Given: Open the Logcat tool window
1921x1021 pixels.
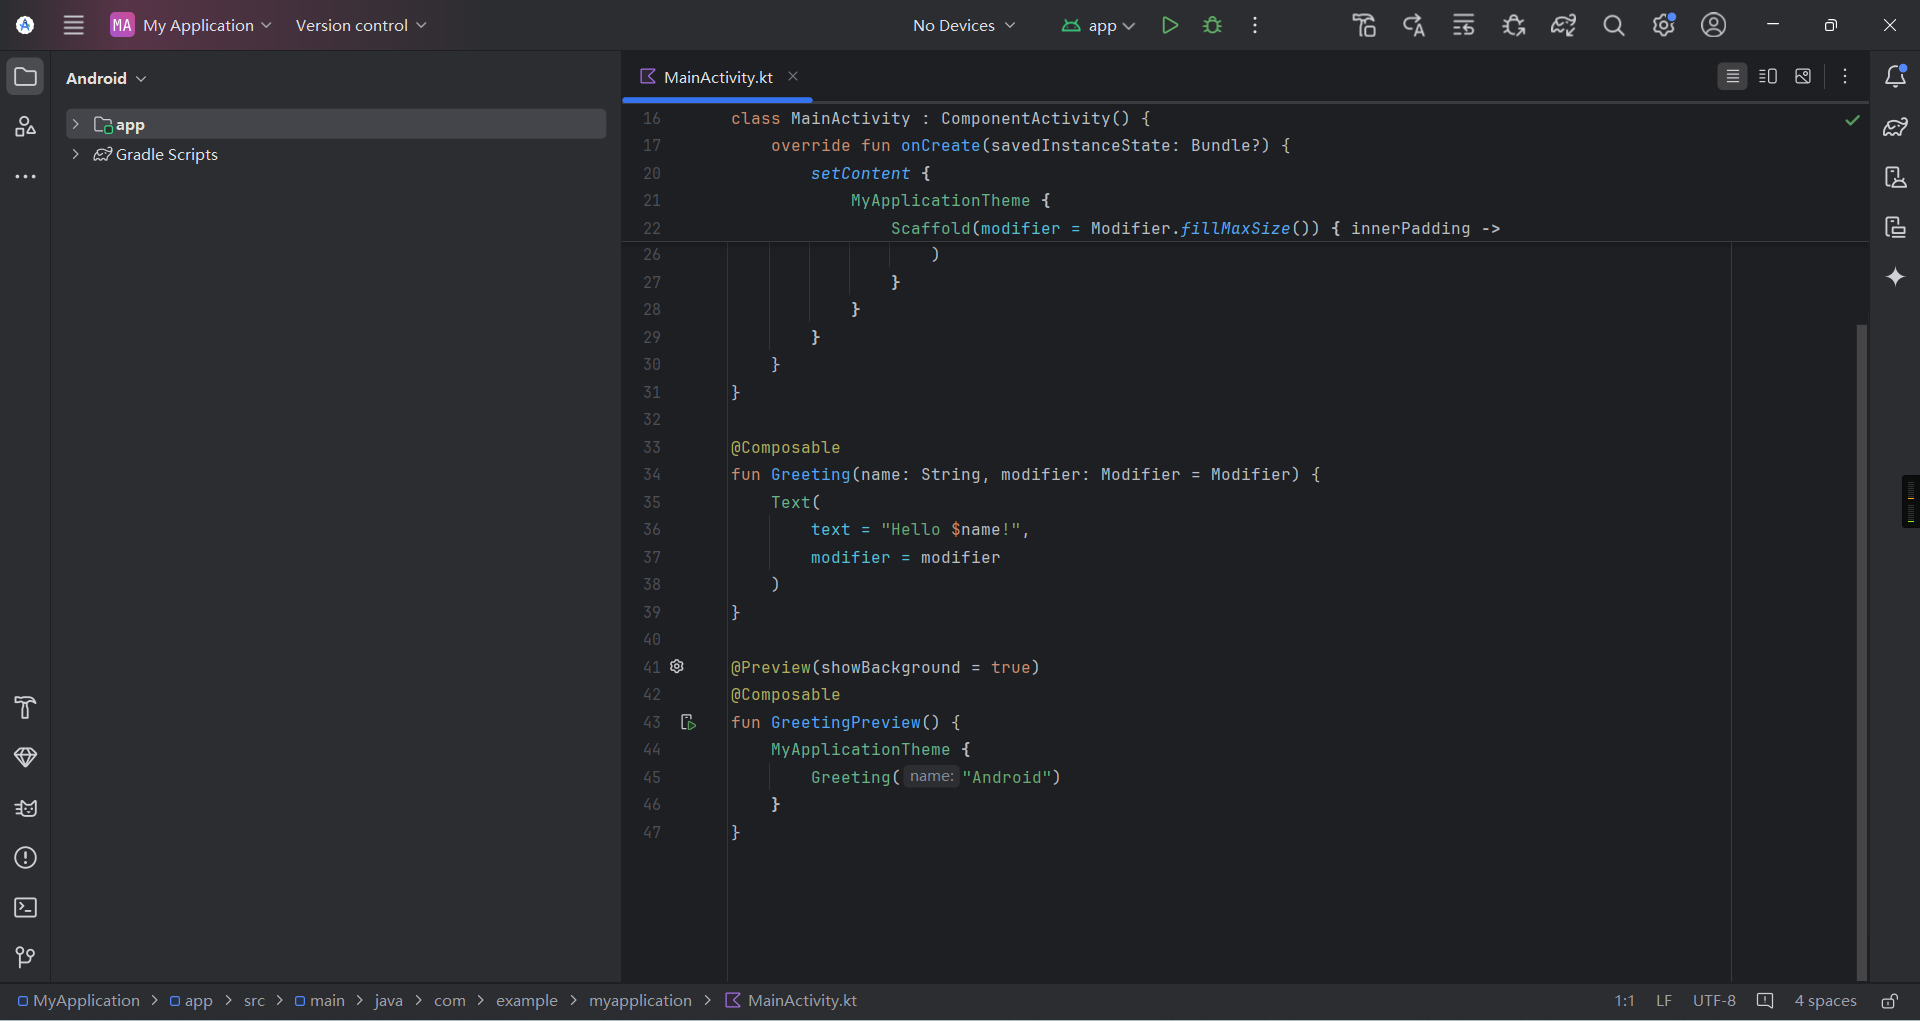Looking at the screenshot, I should (x=26, y=808).
